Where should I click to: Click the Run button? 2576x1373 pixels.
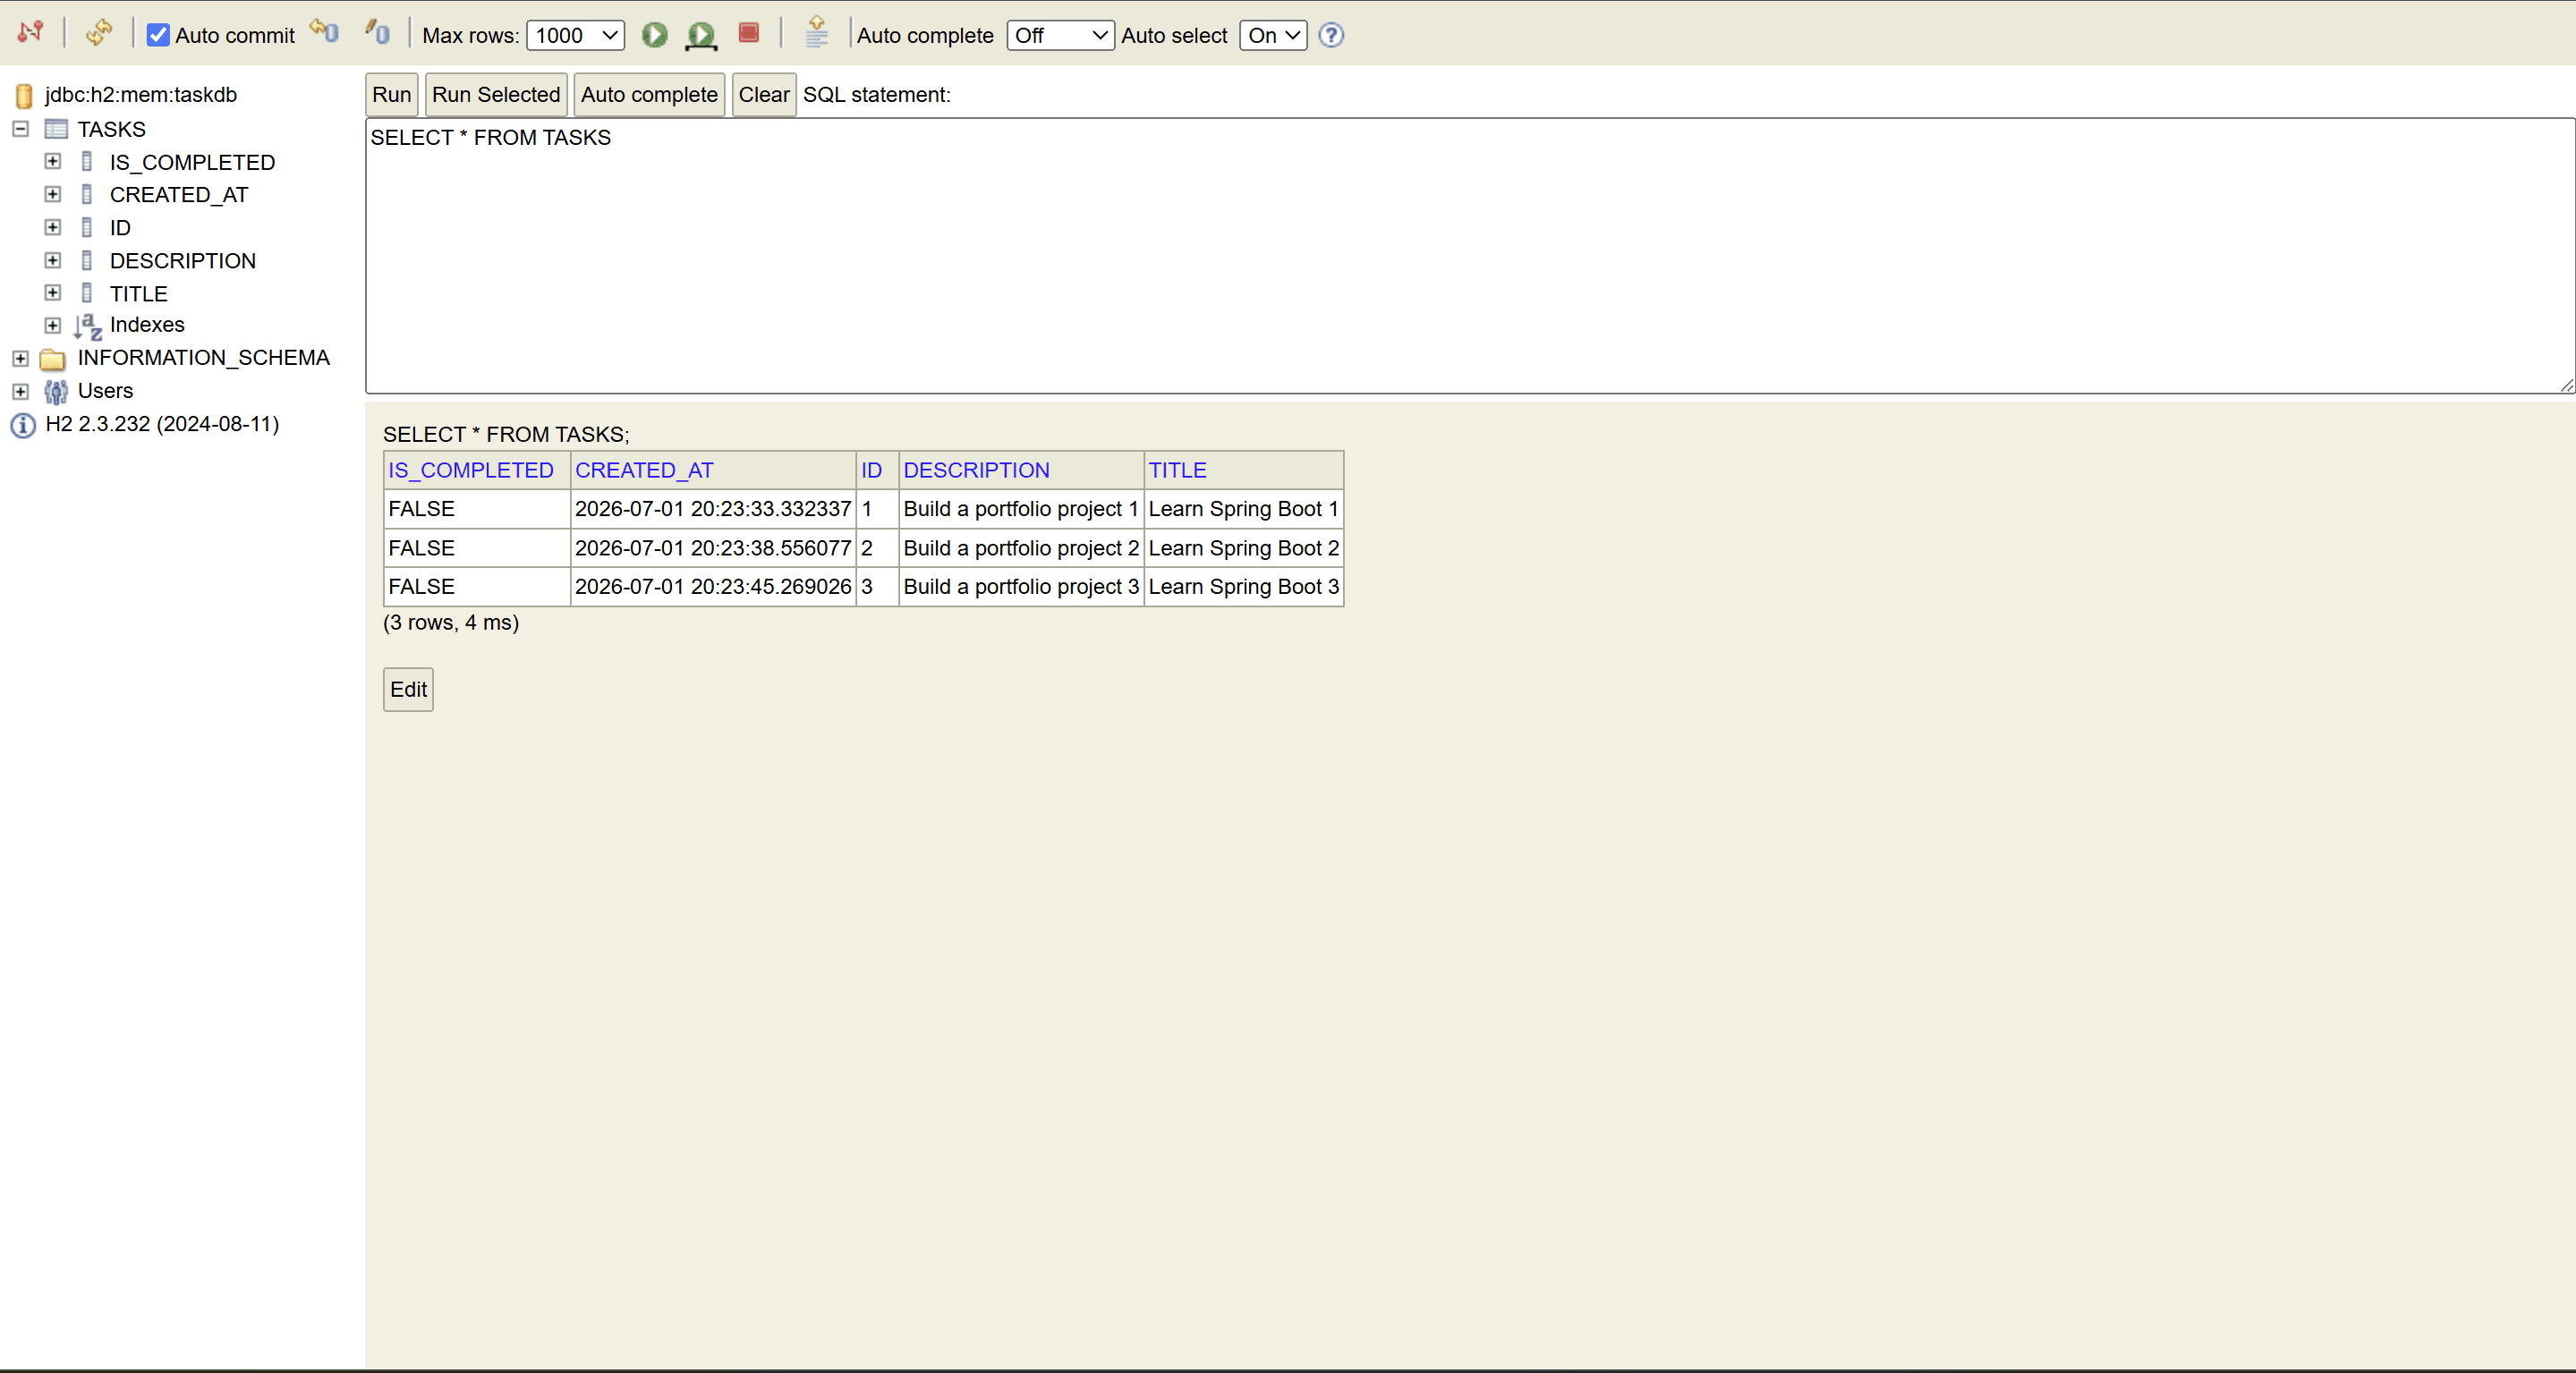(x=392, y=94)
